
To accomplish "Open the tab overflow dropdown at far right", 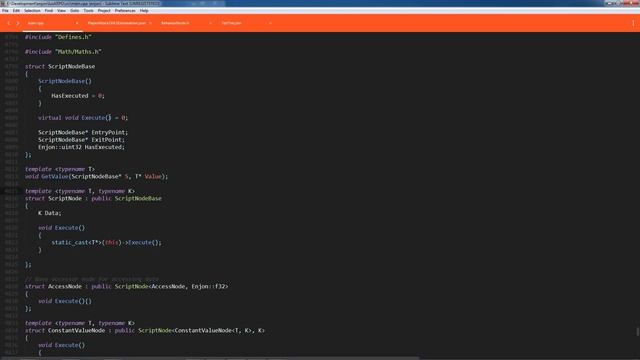I will point(633,23).
